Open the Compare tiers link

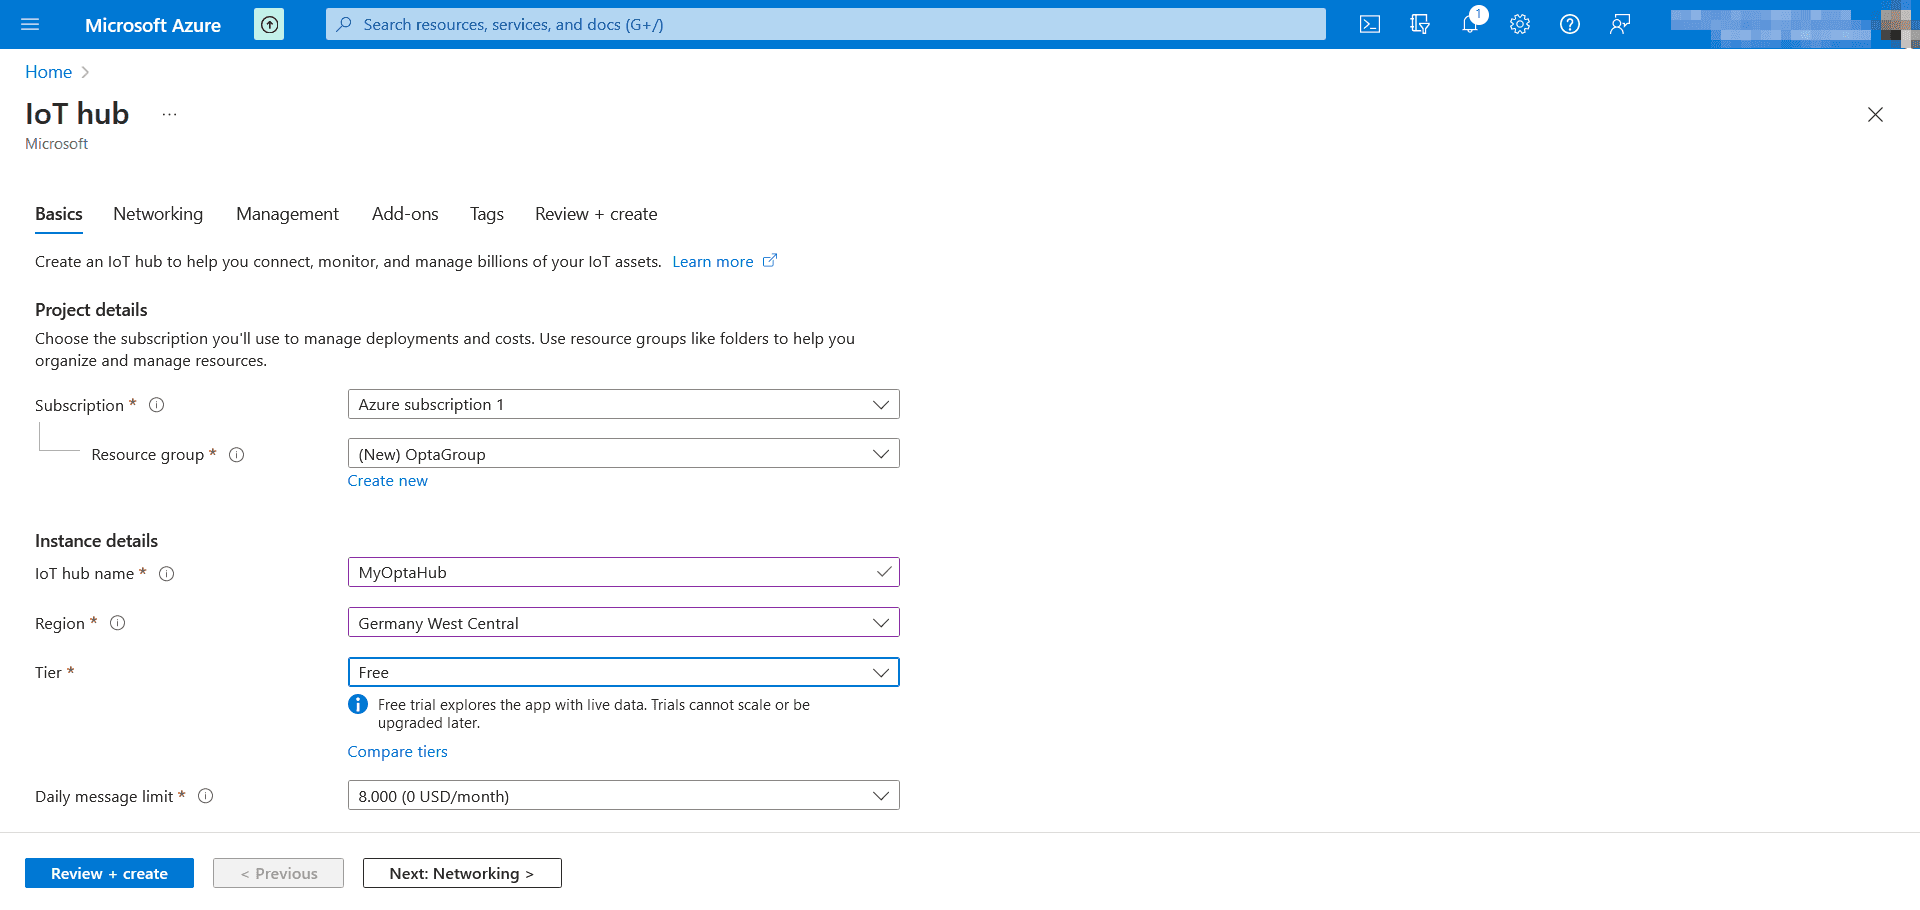coord(397,751)
